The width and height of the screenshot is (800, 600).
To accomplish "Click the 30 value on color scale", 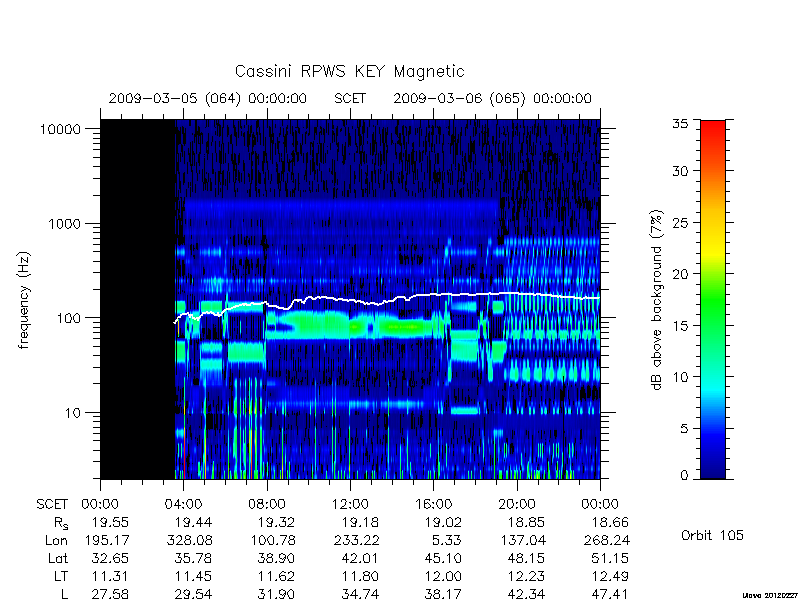I will tap(680, 171).
